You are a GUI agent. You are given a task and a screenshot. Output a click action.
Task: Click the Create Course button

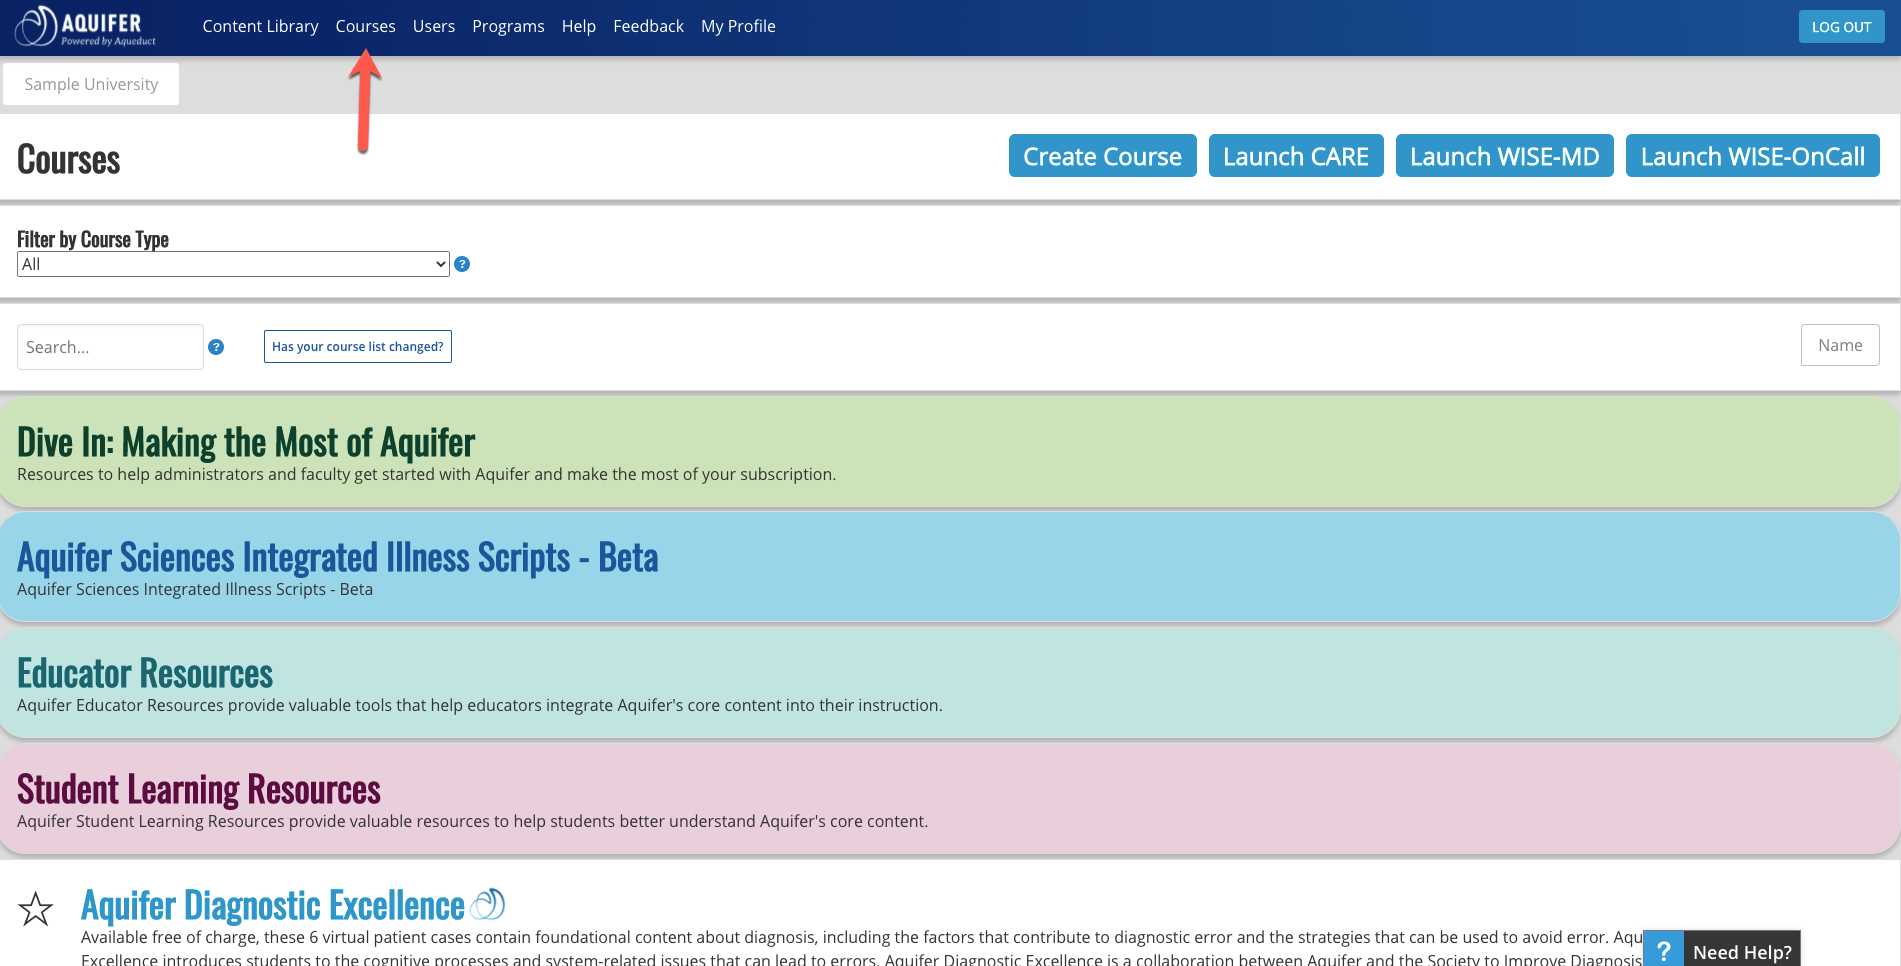tap(1102, 156)
